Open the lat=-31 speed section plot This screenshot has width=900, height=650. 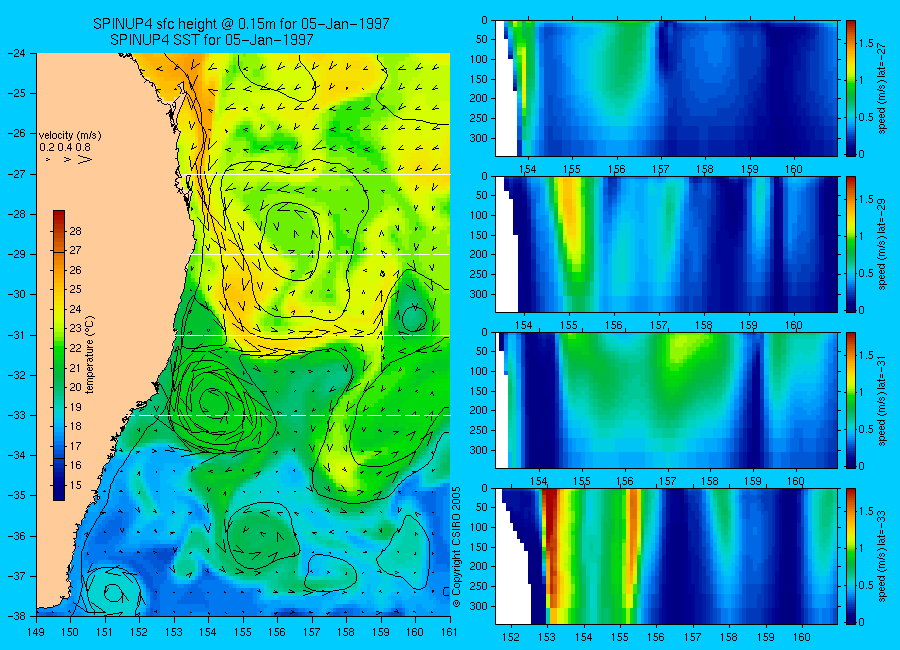click(666, 400)
